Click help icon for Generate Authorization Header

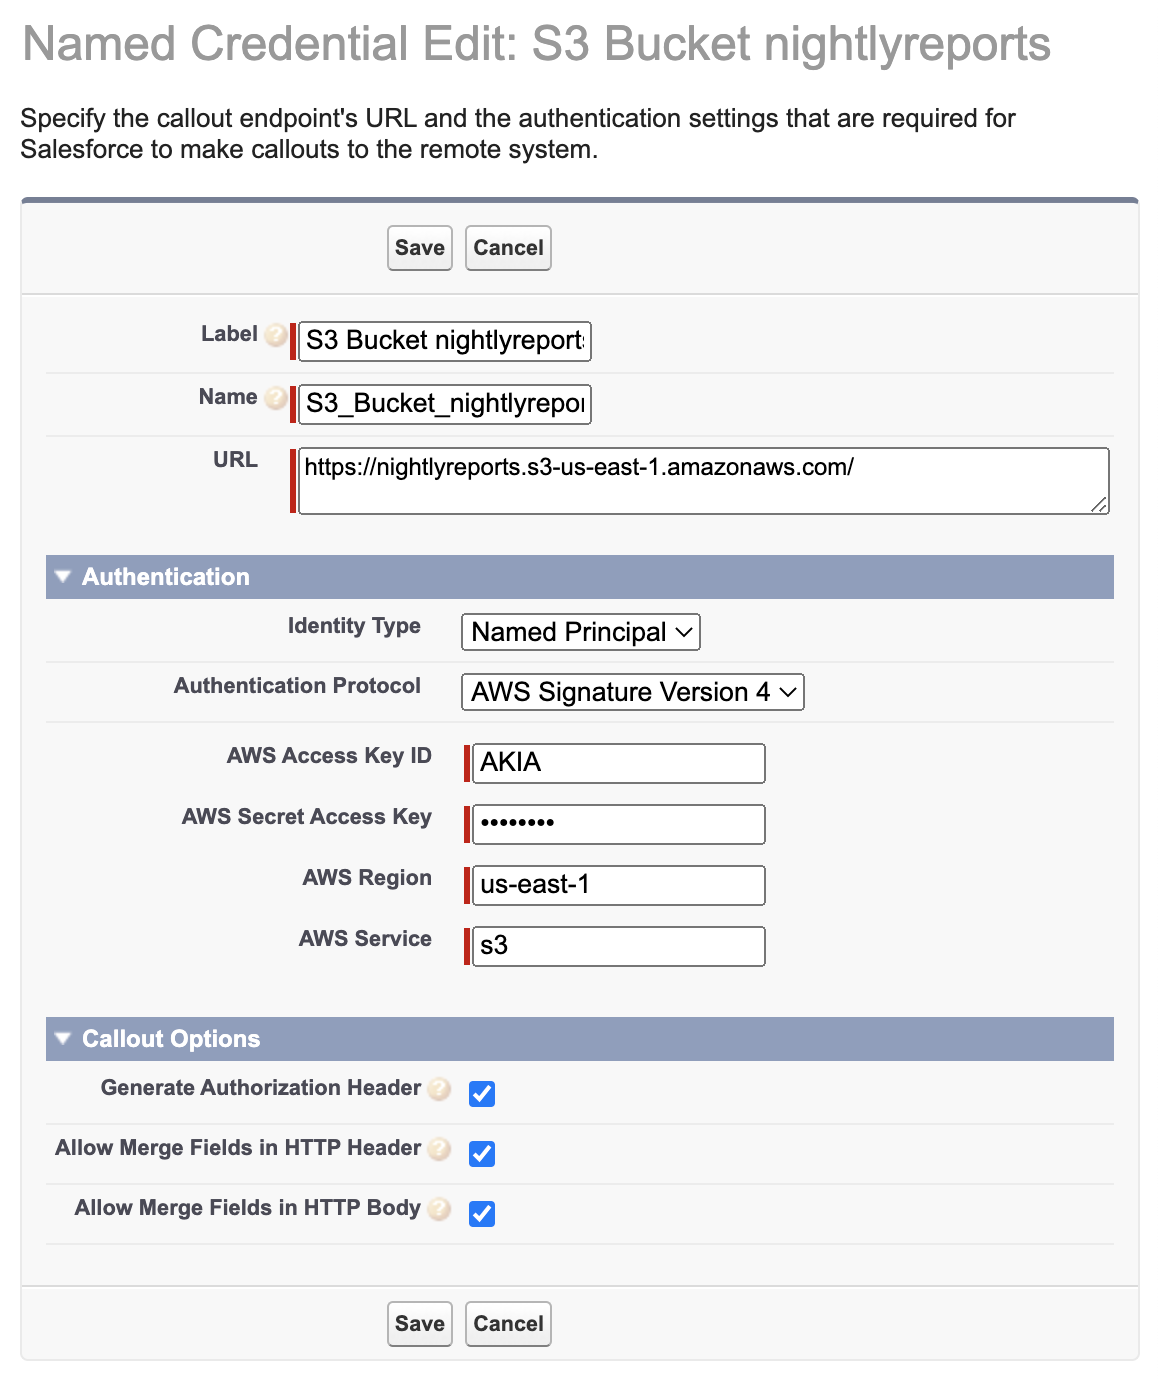(440, 1089)
